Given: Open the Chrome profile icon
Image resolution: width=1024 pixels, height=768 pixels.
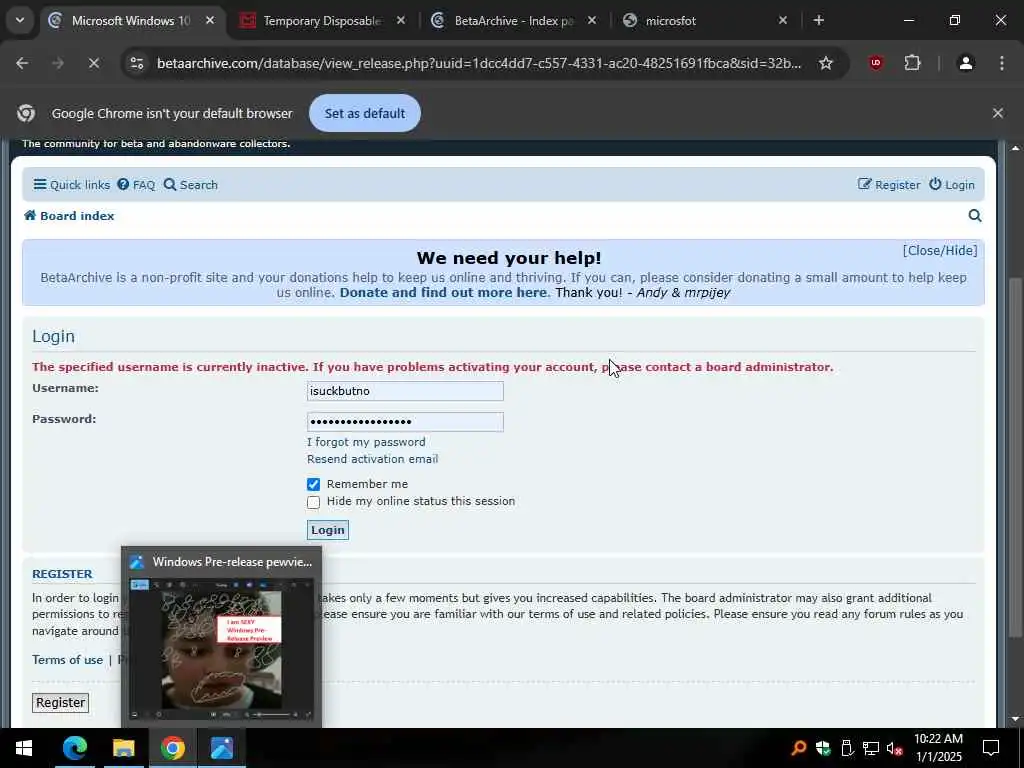Looking at the screenshot, I should (x=966, y=63).
